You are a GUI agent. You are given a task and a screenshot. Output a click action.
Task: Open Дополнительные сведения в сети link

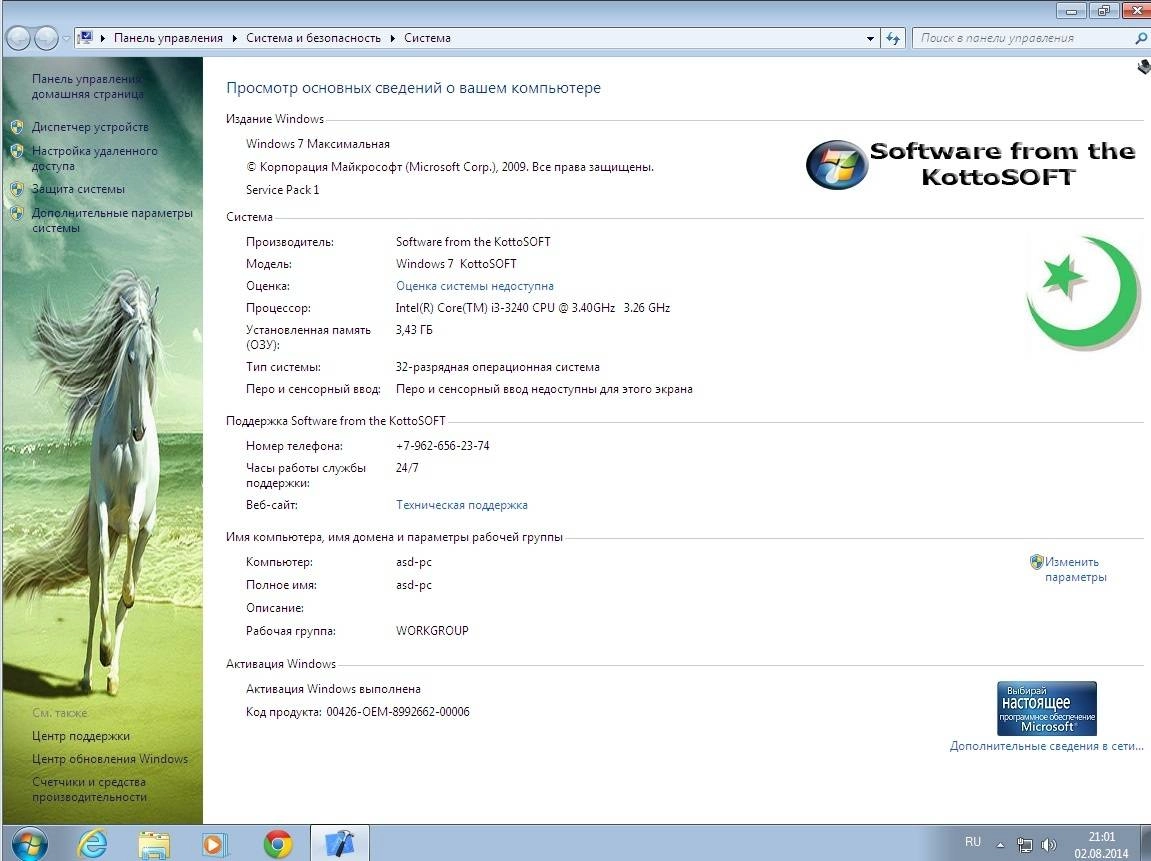(1046, 746)
